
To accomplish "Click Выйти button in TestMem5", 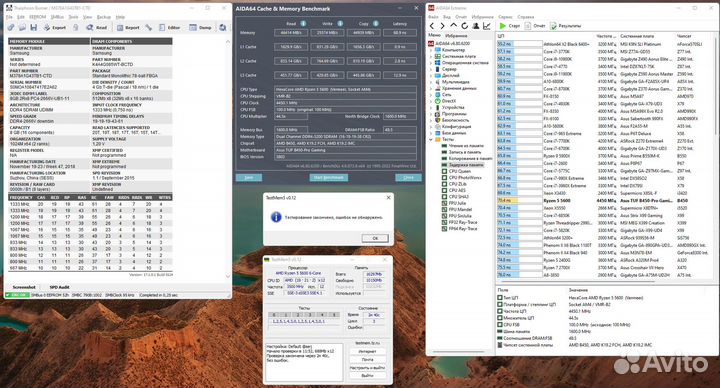I will 367,376.
